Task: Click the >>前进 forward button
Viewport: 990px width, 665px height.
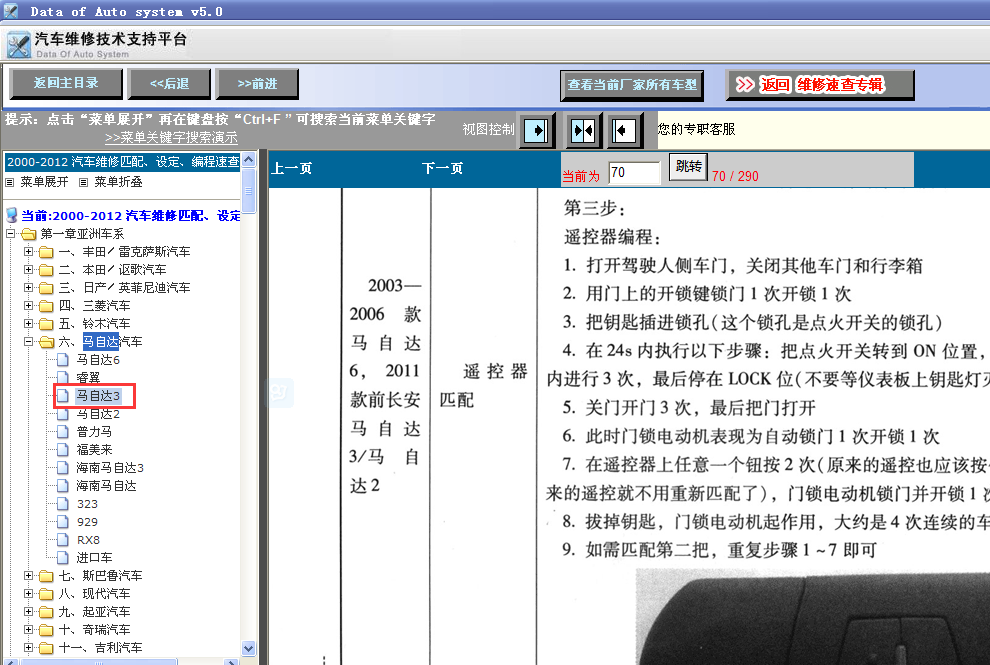Action: pos(257,83)
